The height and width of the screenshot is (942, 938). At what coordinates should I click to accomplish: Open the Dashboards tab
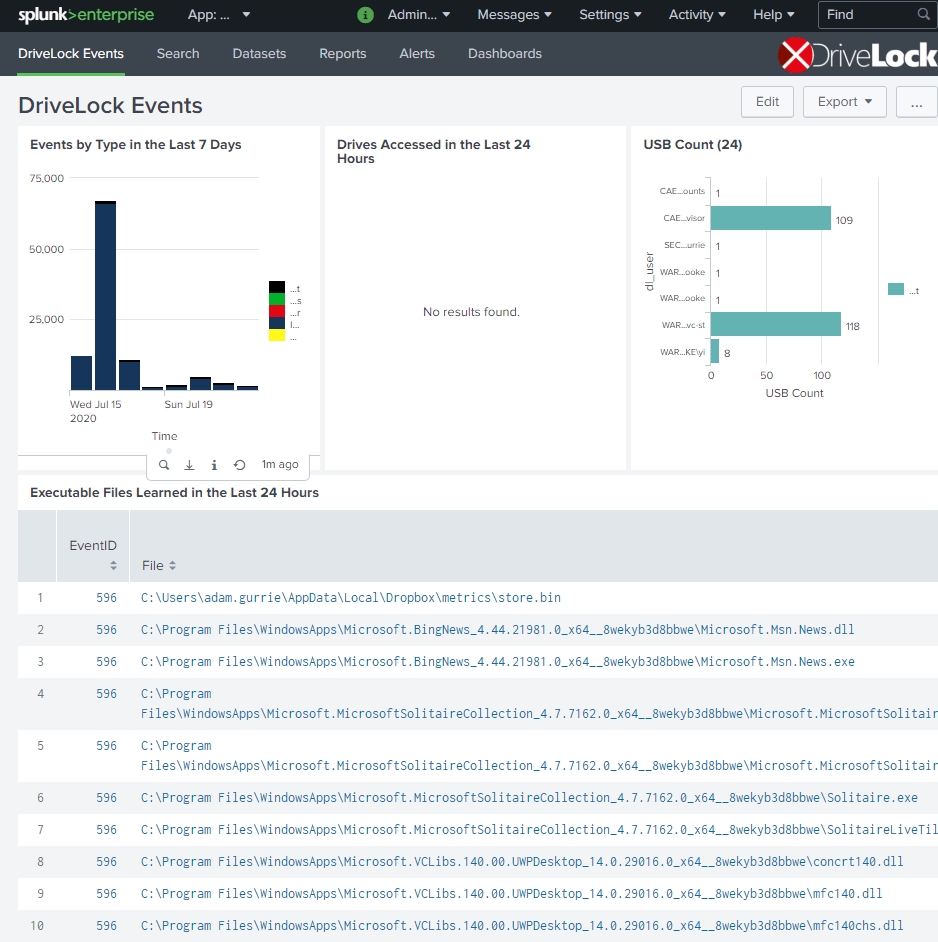[x=505, y=54]
